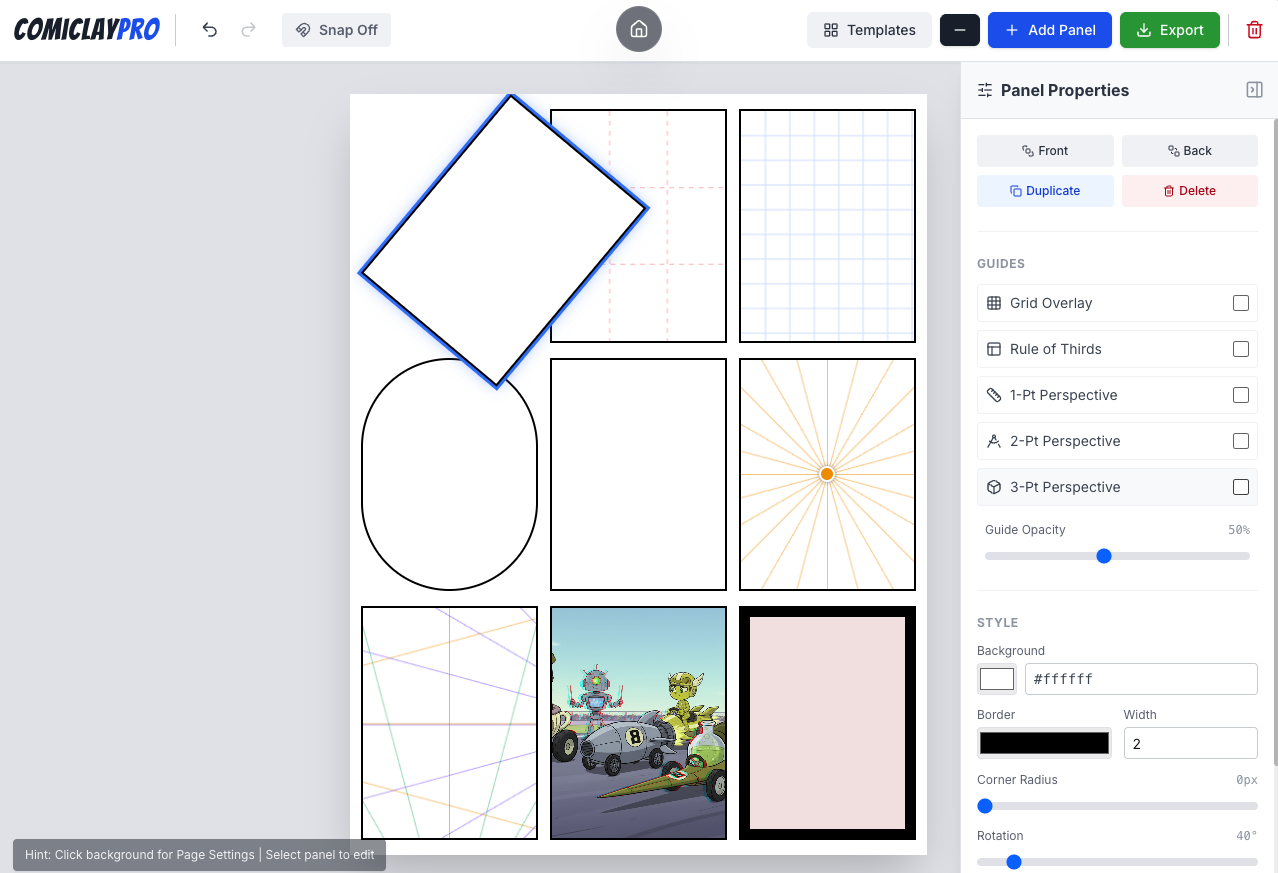Click the red trash icon in toolbar
1278x873 pixels.
(1254, 30)
